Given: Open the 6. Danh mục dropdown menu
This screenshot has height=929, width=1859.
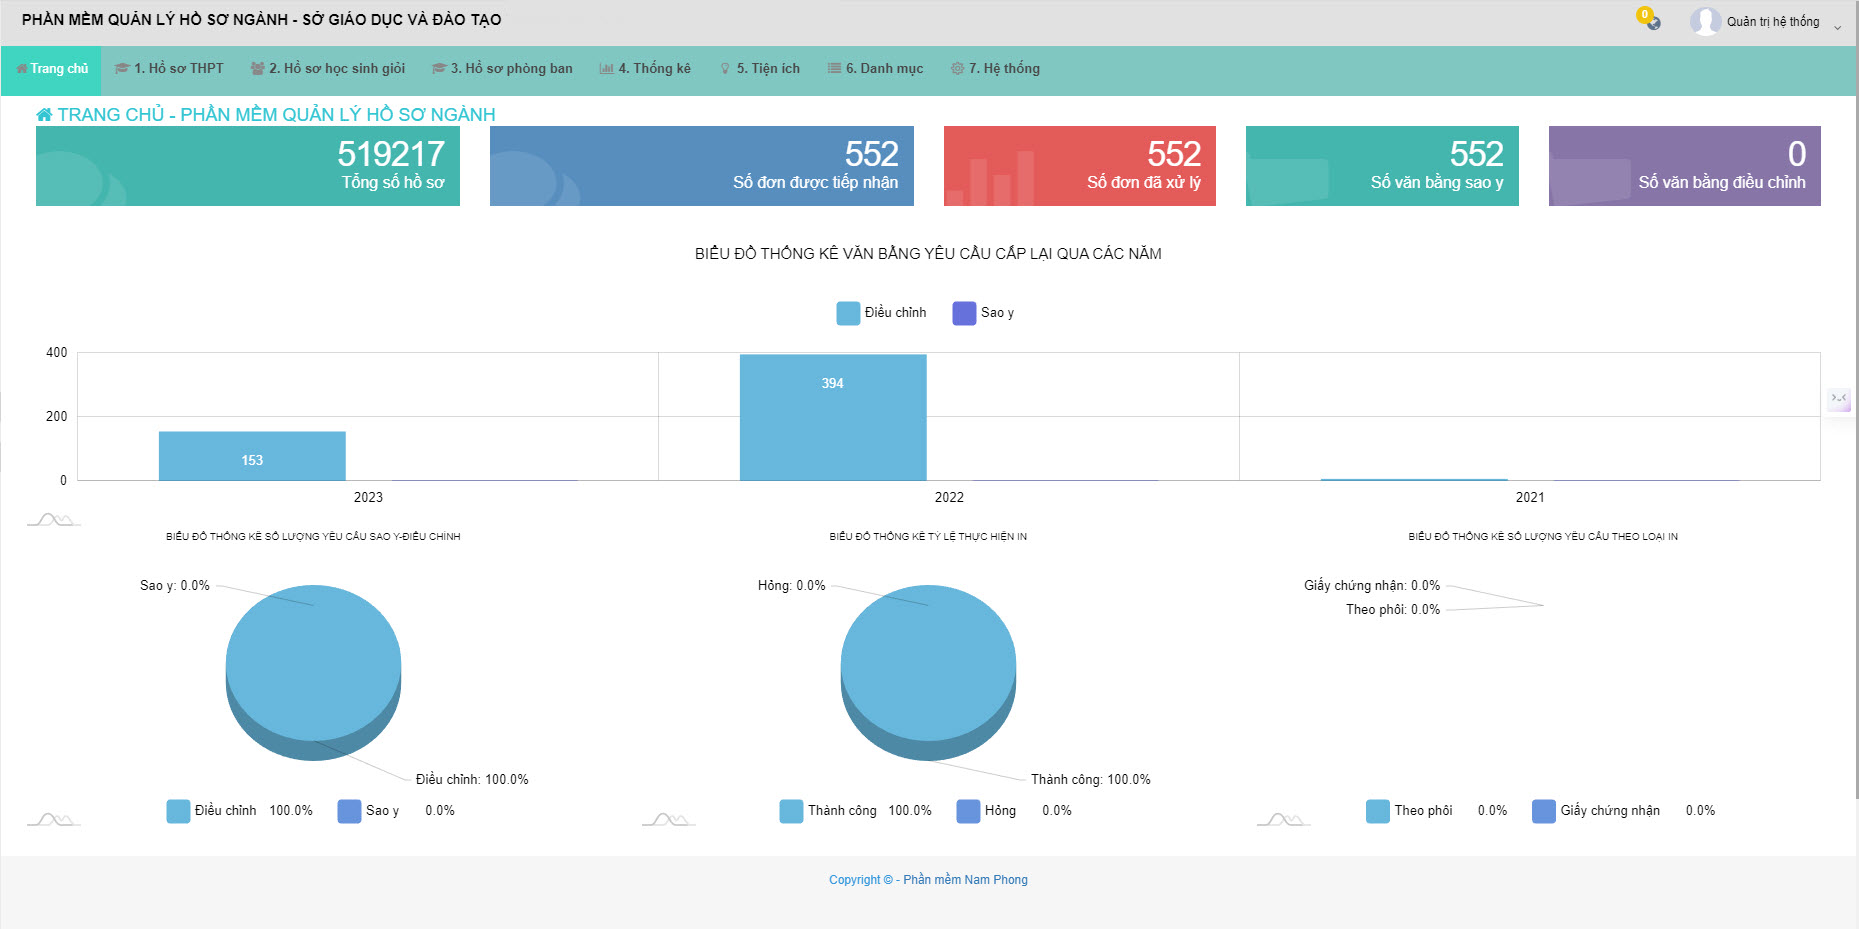Looking at the screenshot, I should pyautogui.click(x=875, y=69).
